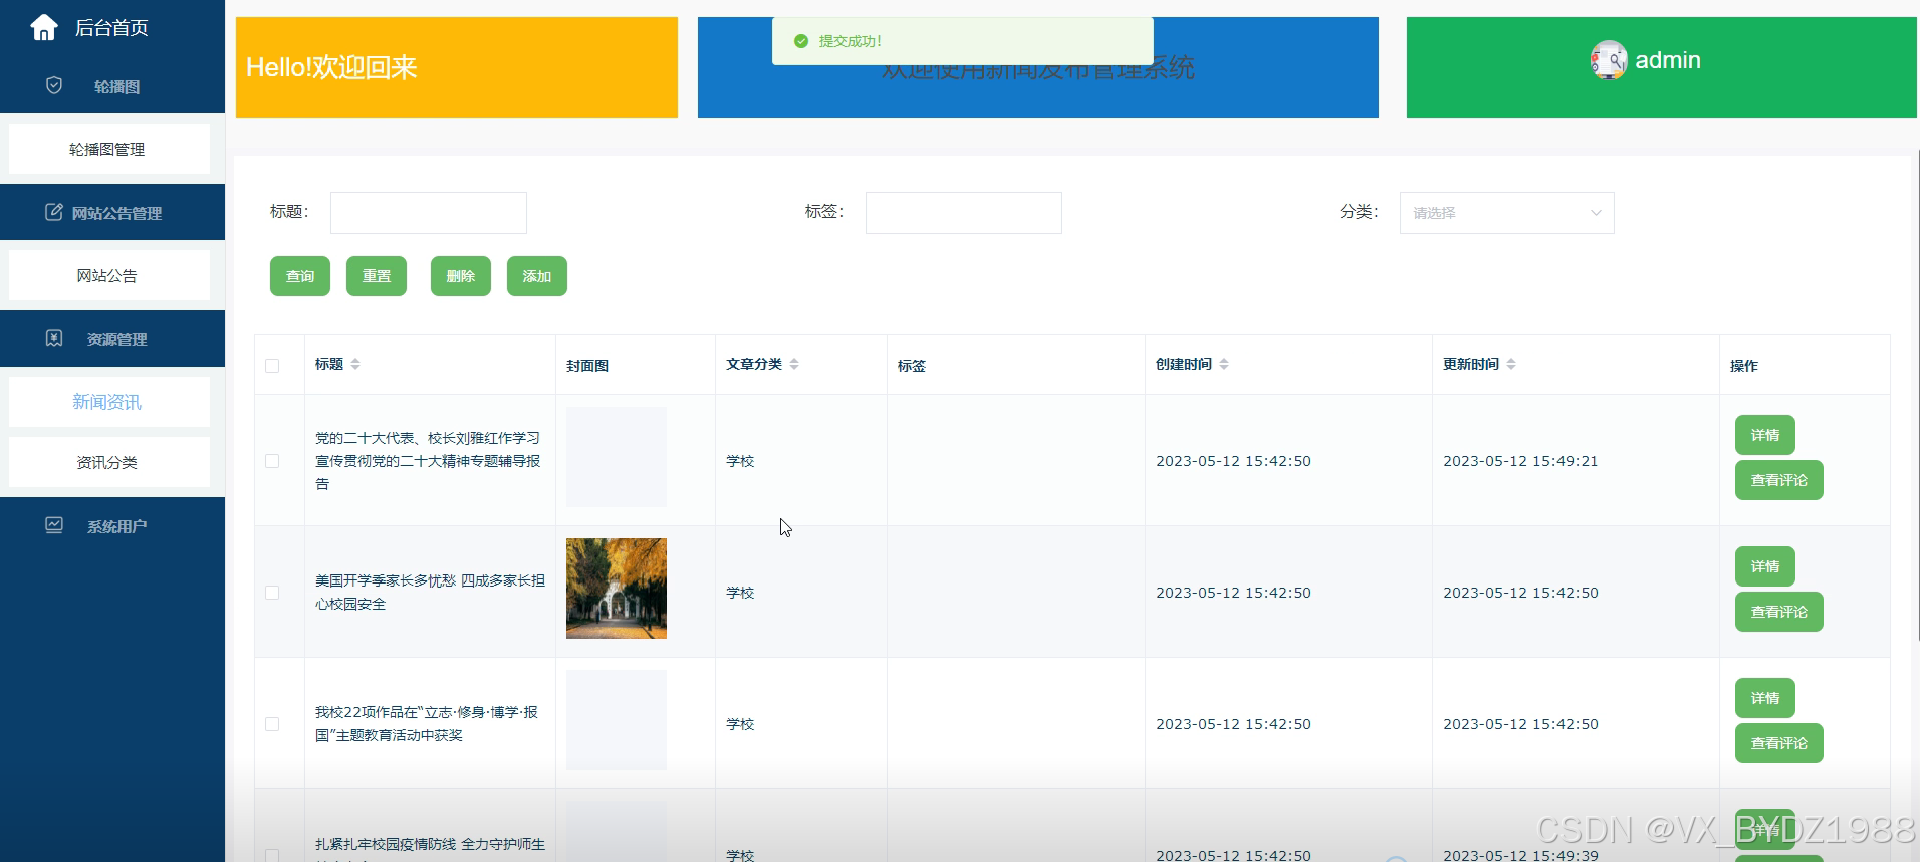Click the green check icon in 提交成功 toast
The width and height of the screenshot is (1920, 862).
point(800,41)
